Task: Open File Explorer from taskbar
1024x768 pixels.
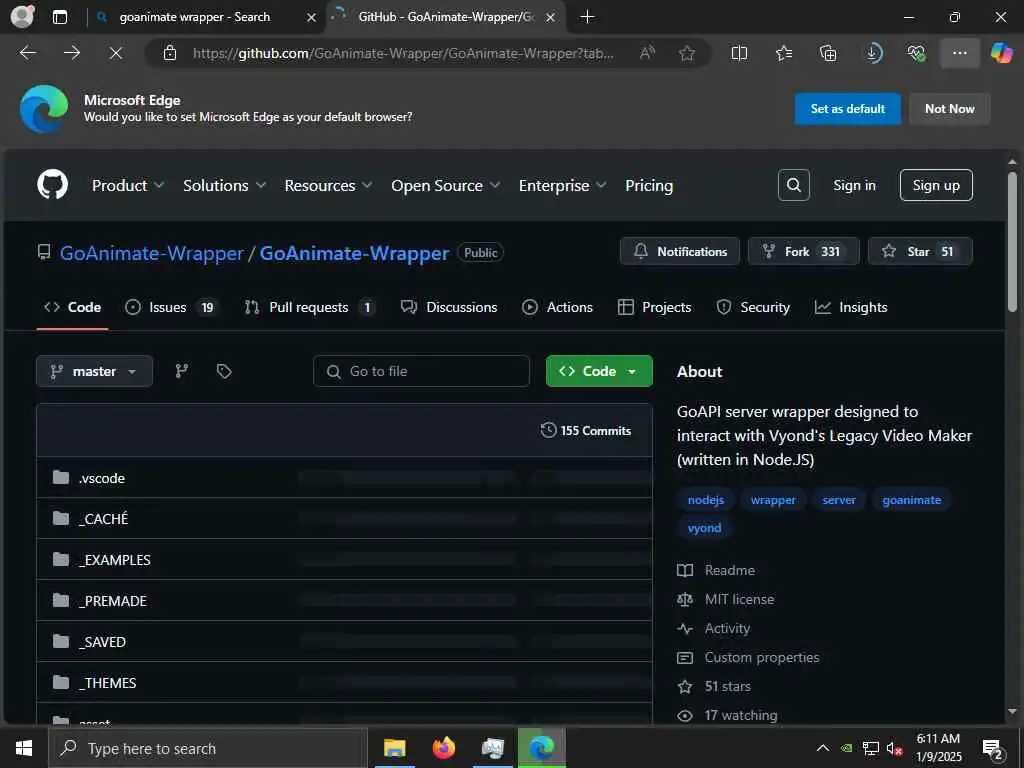Action: click(x=394, y=748)
